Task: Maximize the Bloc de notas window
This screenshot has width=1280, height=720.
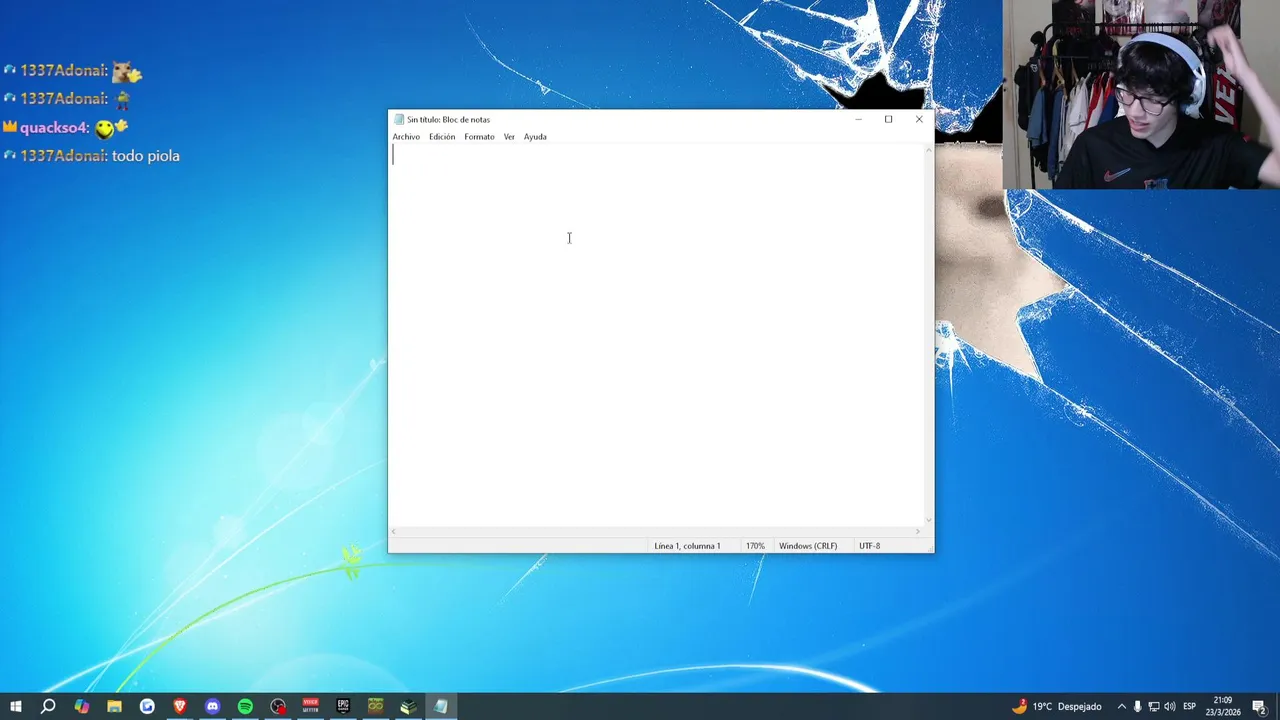Action: point(888,120)
